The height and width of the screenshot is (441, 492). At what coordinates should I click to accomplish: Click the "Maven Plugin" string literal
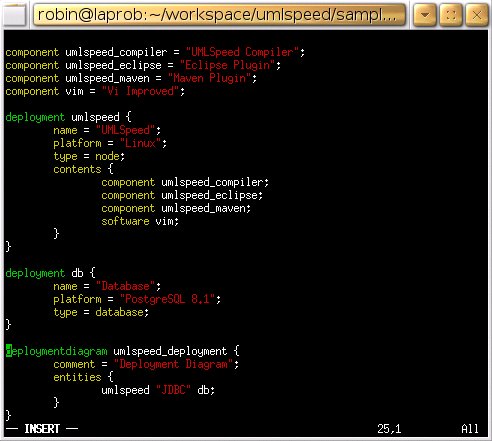tap(209, 78)
